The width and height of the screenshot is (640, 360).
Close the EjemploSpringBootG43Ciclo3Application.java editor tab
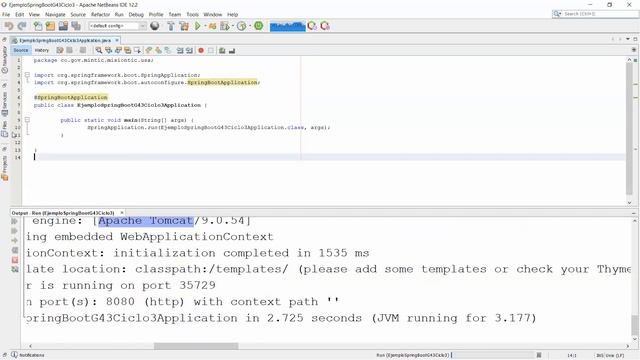click(117, 40)
